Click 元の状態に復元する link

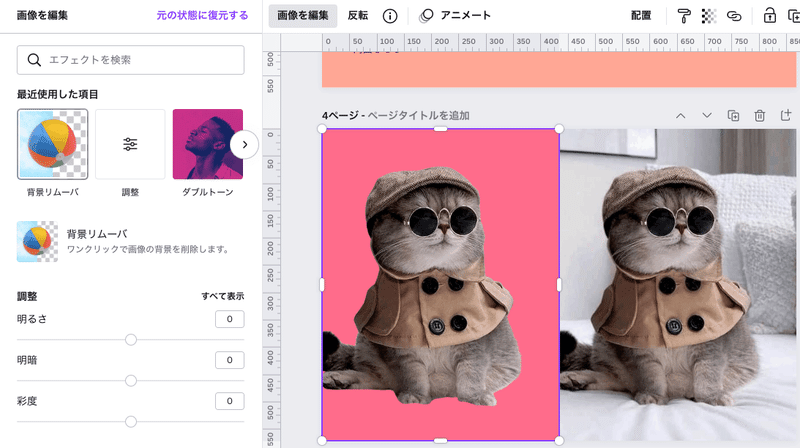(x=202, y=16)
